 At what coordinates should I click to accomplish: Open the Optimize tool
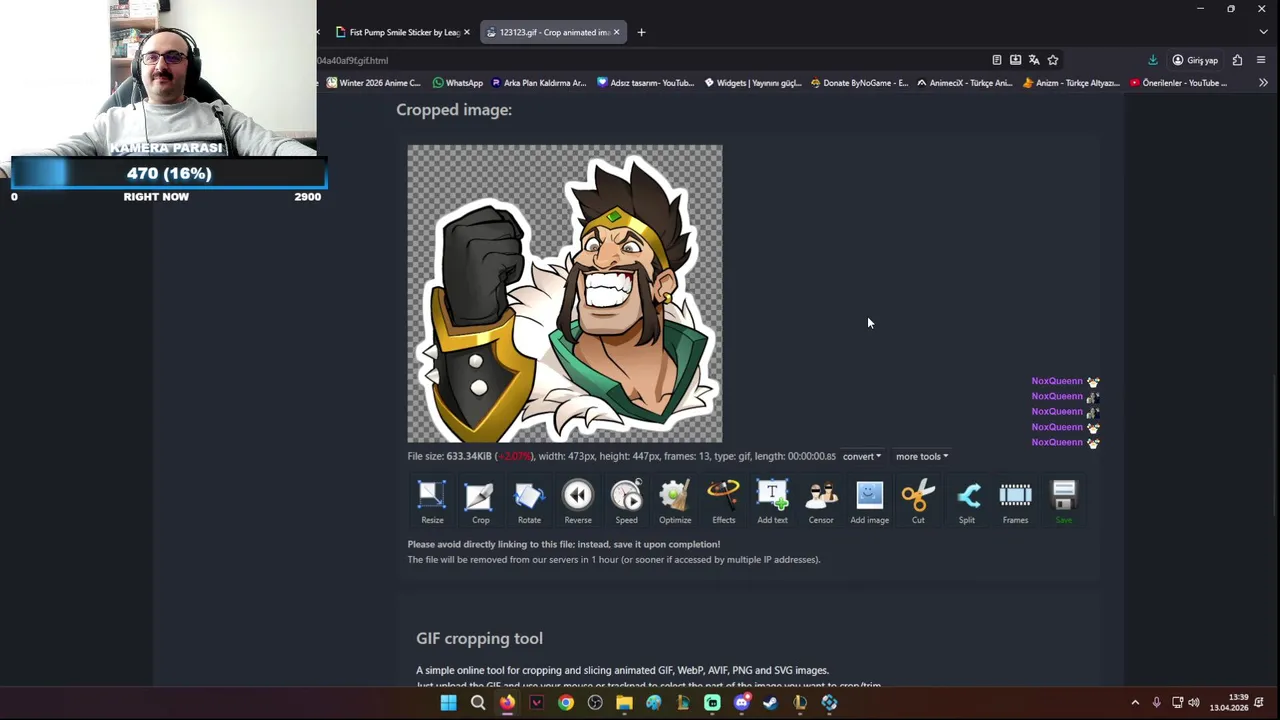coord(675,502)
